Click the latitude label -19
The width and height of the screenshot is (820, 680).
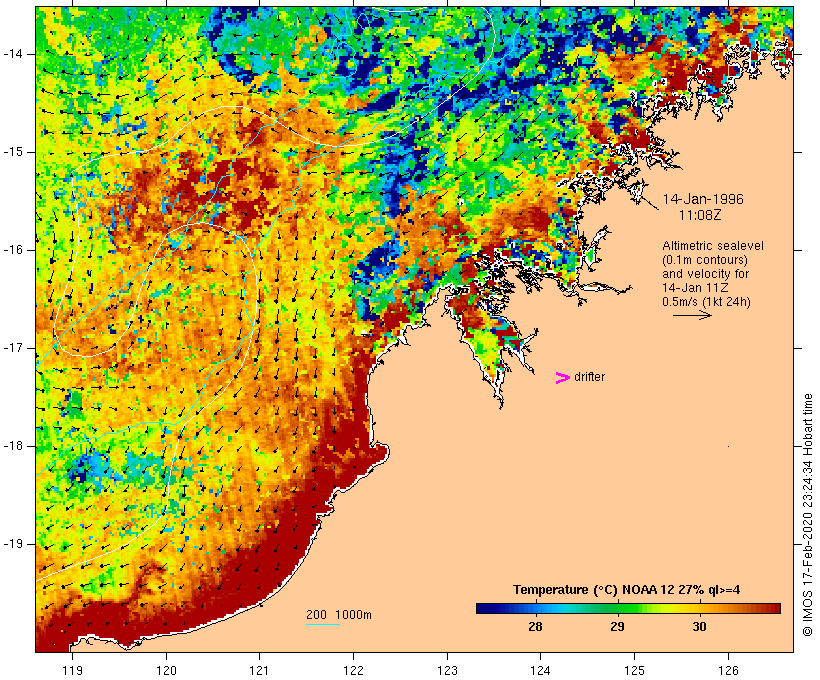point(12,544)
